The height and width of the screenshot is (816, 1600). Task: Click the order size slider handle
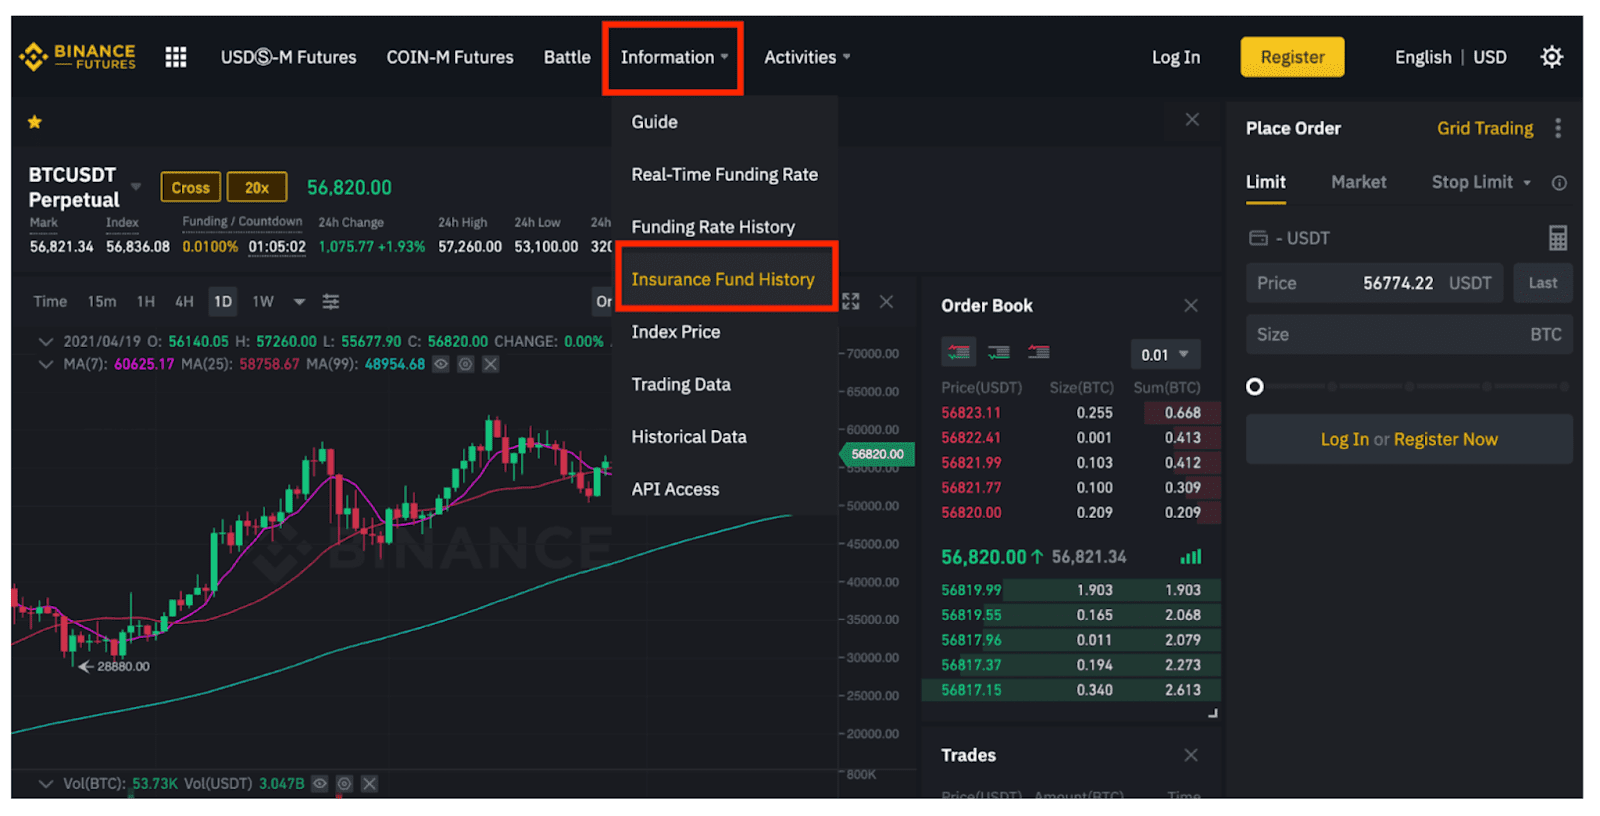point(1255,387)
